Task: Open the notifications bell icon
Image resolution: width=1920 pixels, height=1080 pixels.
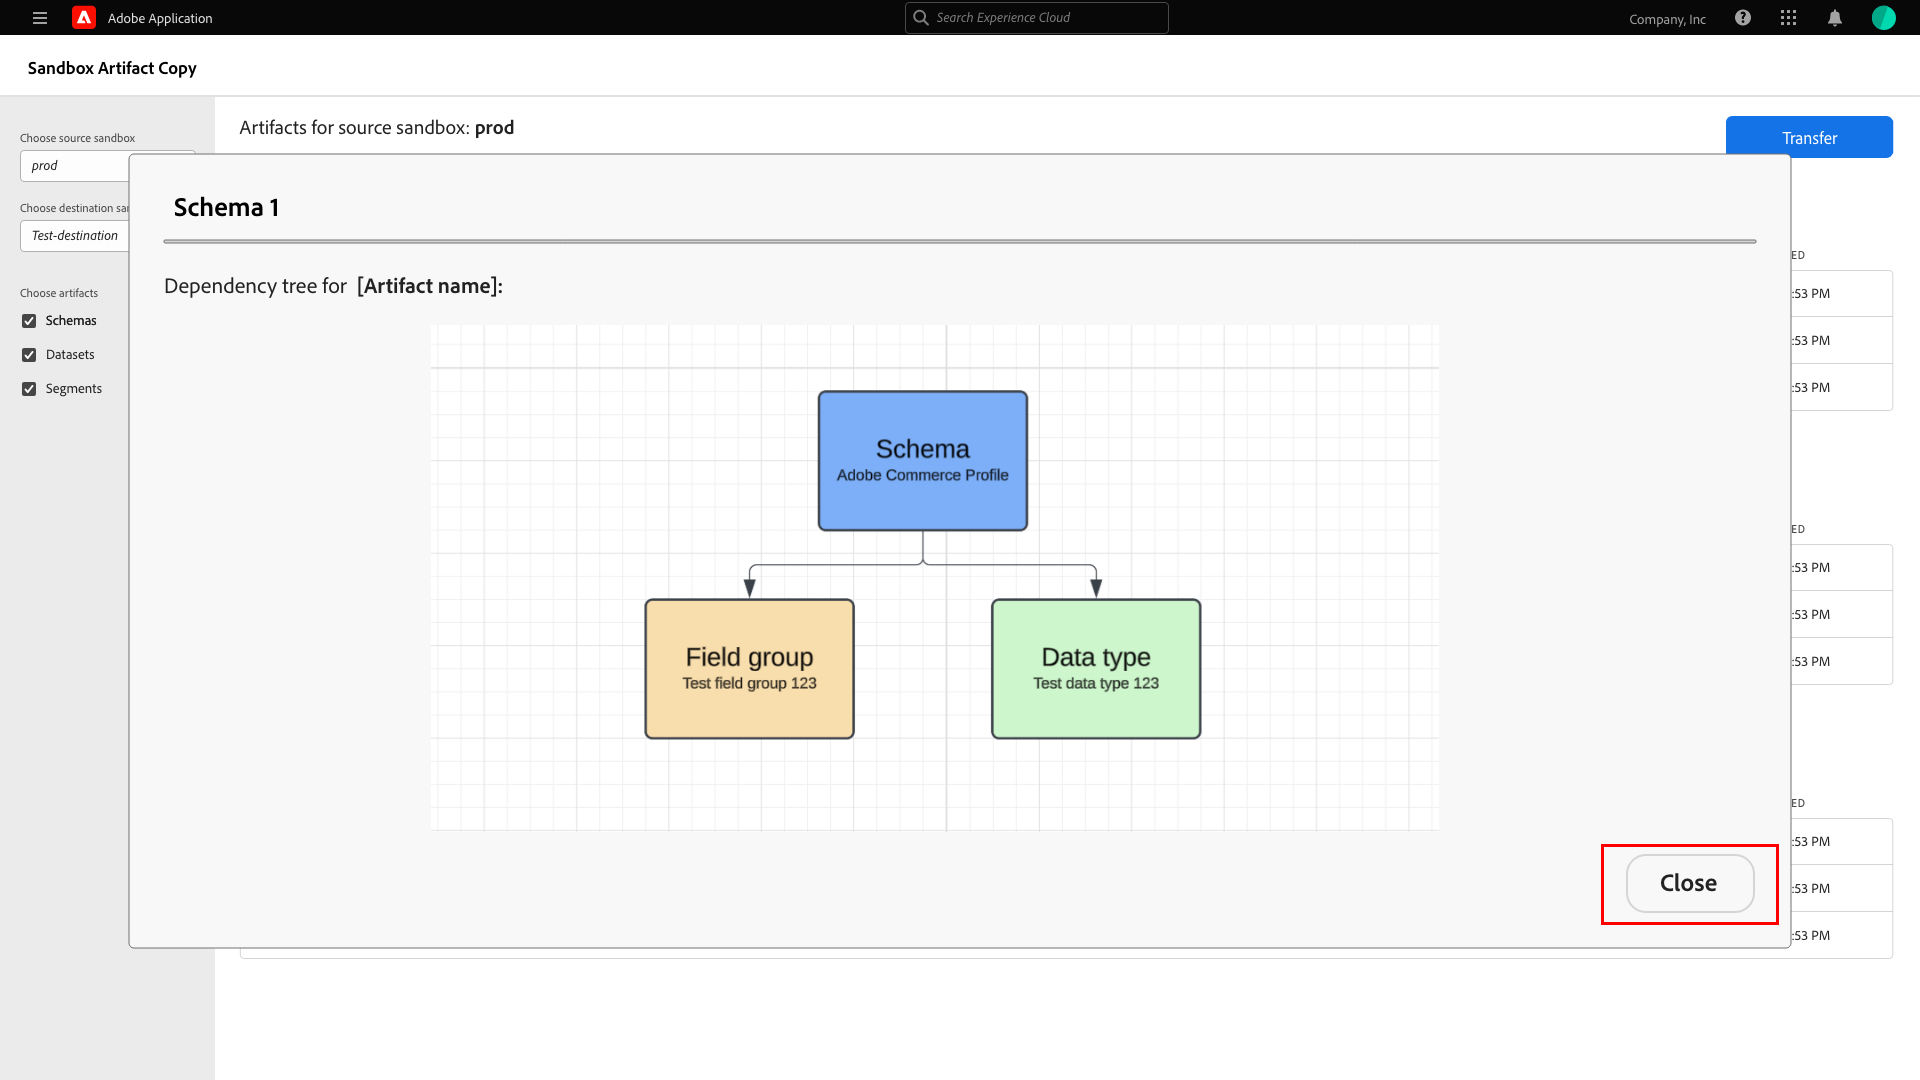Action: [1835, 18]
